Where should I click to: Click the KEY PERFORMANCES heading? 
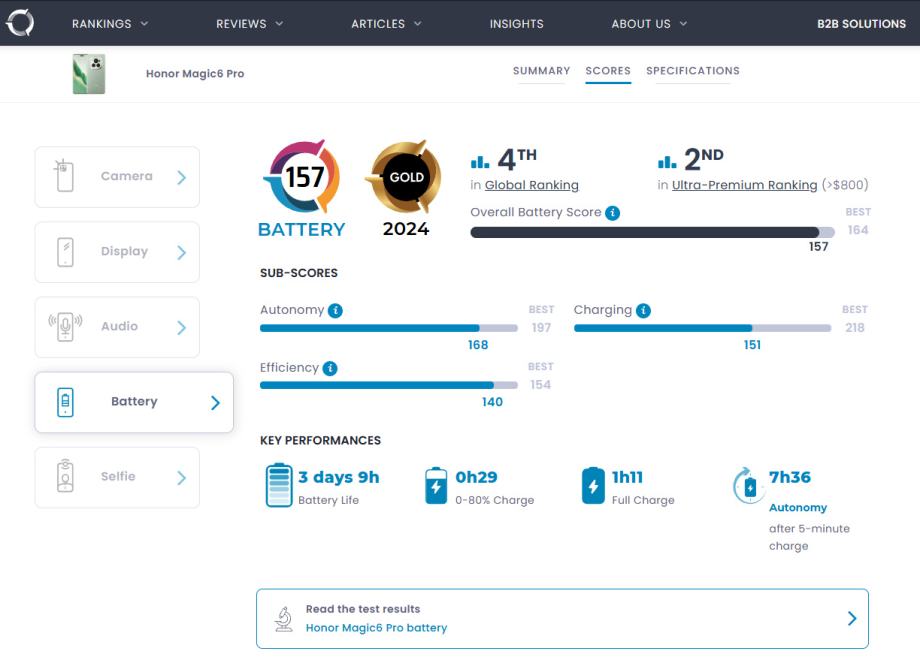(x=320, y=441)
